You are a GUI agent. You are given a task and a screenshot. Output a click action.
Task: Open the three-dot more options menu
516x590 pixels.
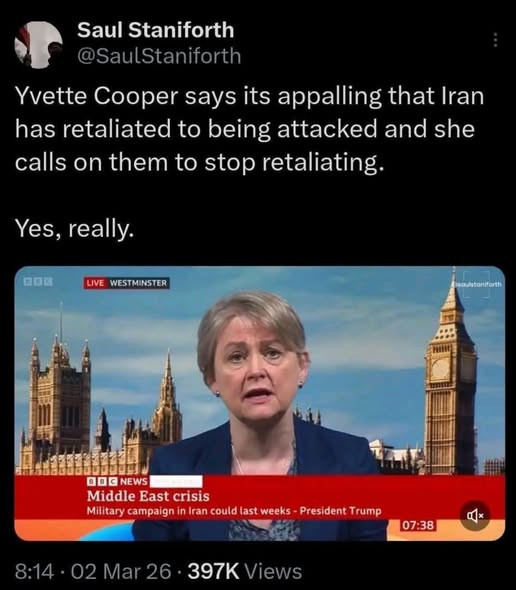click(495, 40)
